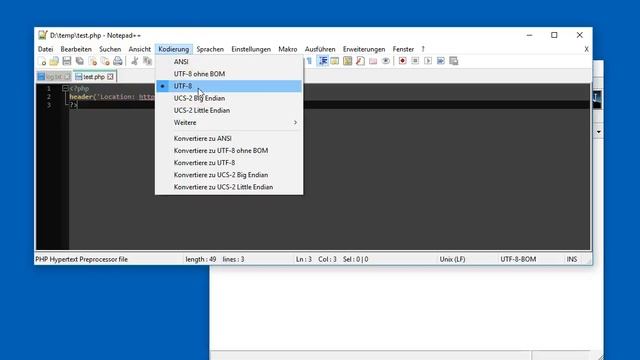The height and width of the screenshot is (360, 640).
Task: Click the Notepad++ title bar app icon
Action: point(42,35)
